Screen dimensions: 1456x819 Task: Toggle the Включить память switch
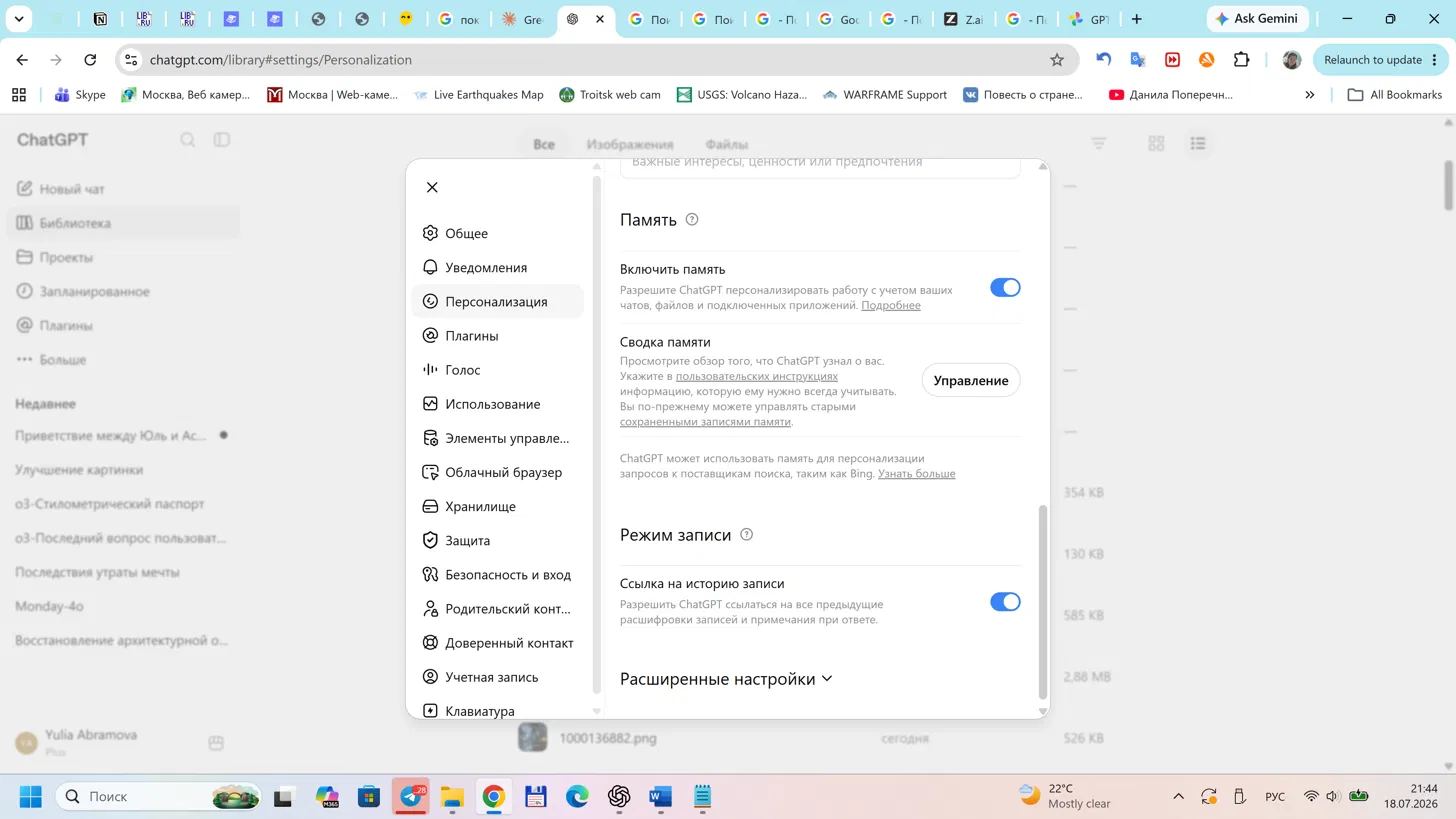[1005, 288]
